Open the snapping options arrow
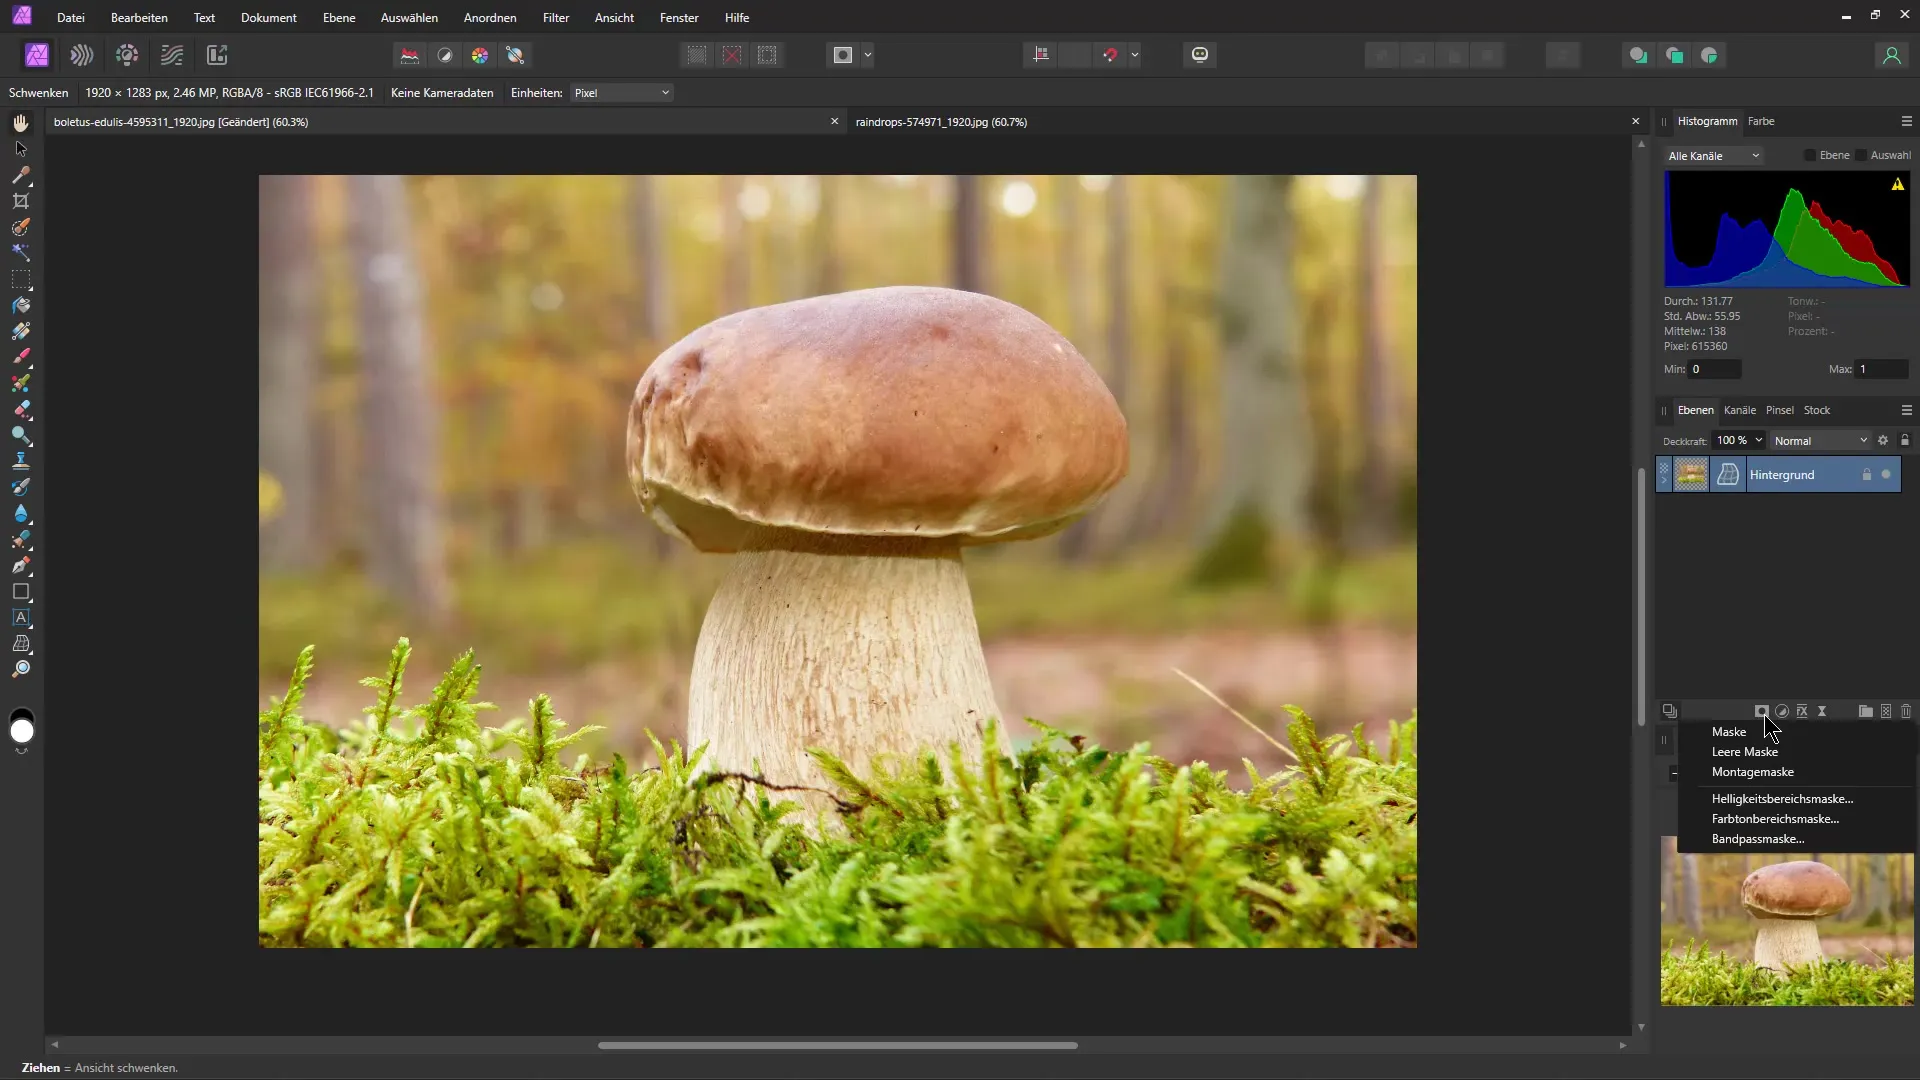This screenshot has height=1080, width=1920. click(x=1135, y=55)
